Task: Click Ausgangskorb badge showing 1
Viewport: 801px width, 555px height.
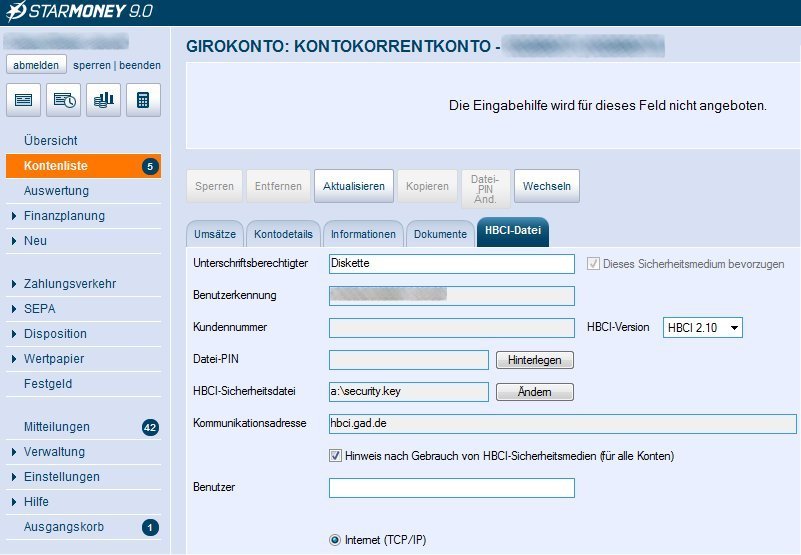Action: (x=150, y=527)
